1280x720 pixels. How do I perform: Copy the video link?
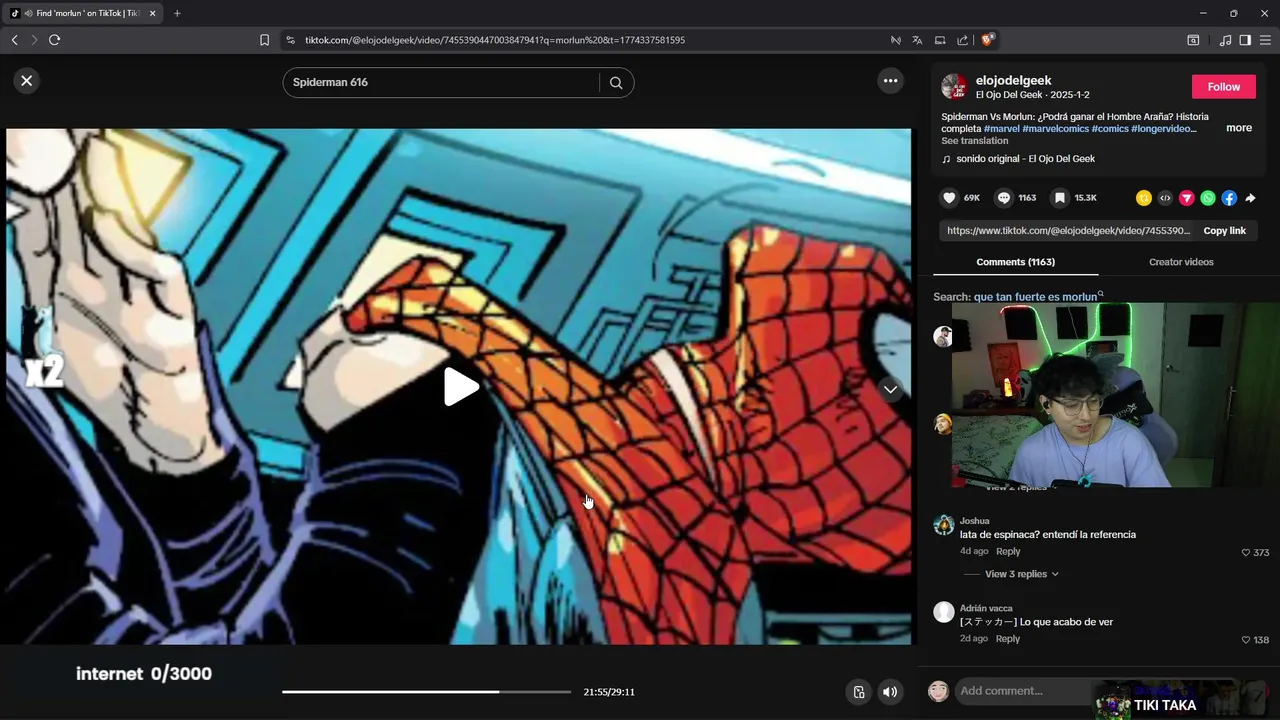click(x=1224, y=231)
